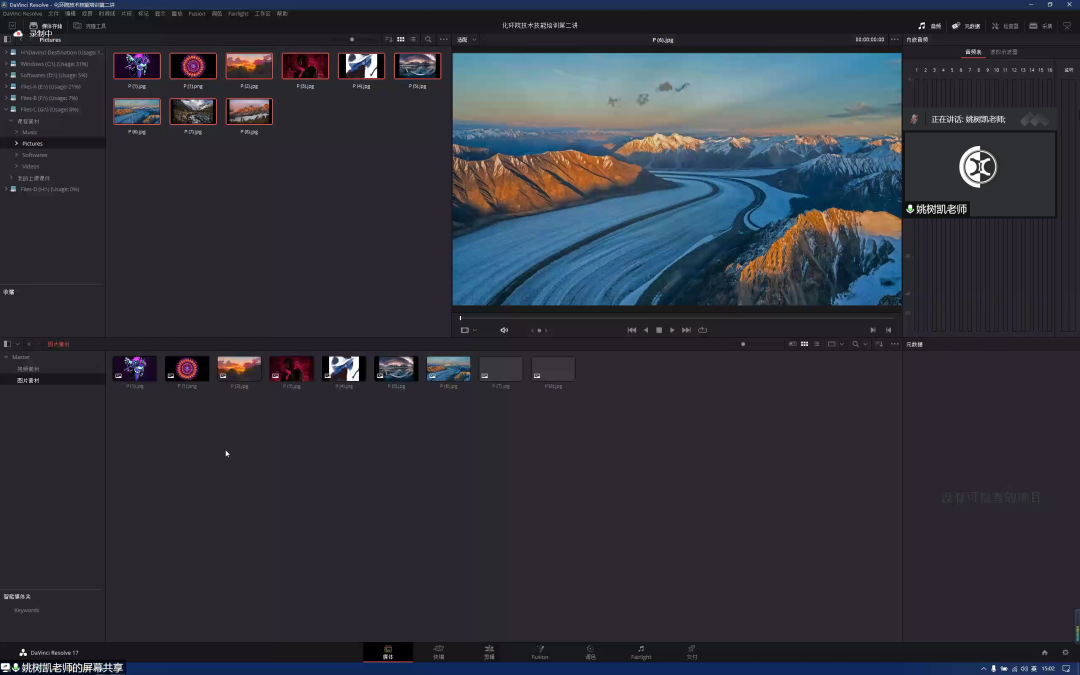1080x675 pixels.
Task: Mute the viewer audio with the speaker icon
Action: tap(504, 330)
